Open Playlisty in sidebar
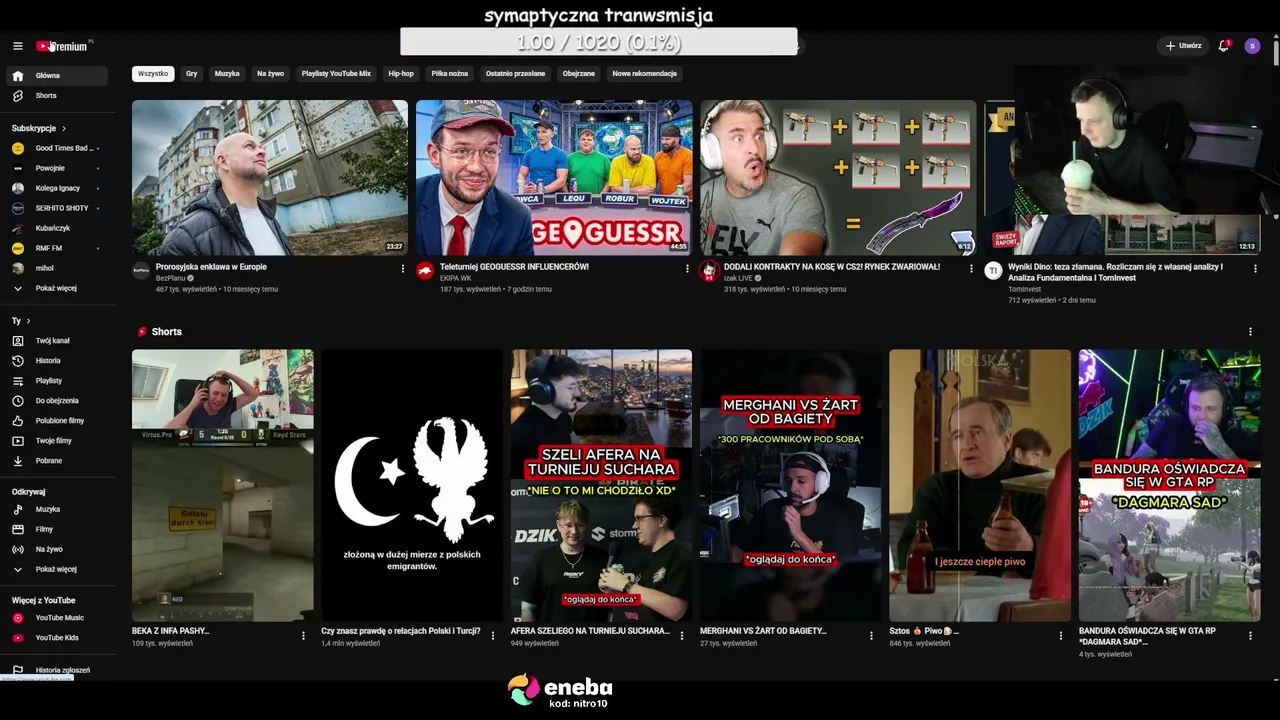The height and width of the screenshot is (720, 1280). point(57,381)
